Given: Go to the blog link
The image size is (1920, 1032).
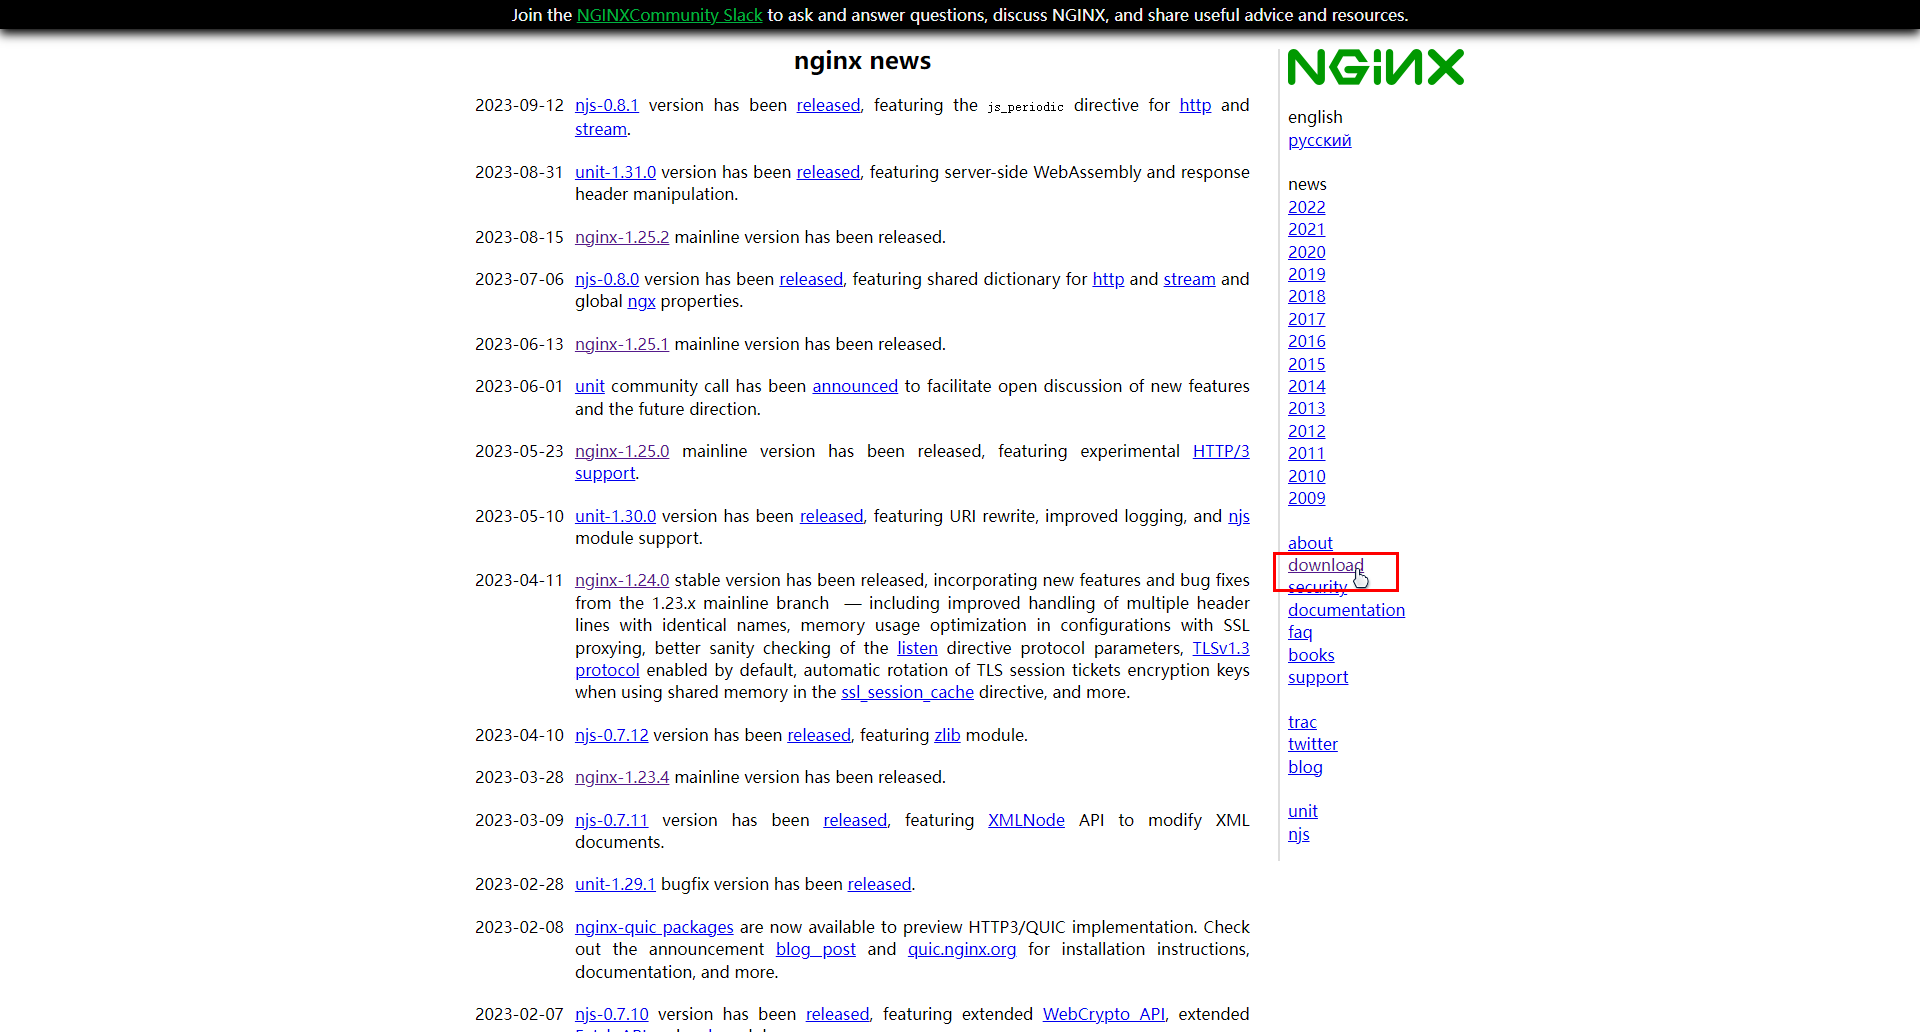Looking at the screenshot, I should click(x=1305, y=767).
